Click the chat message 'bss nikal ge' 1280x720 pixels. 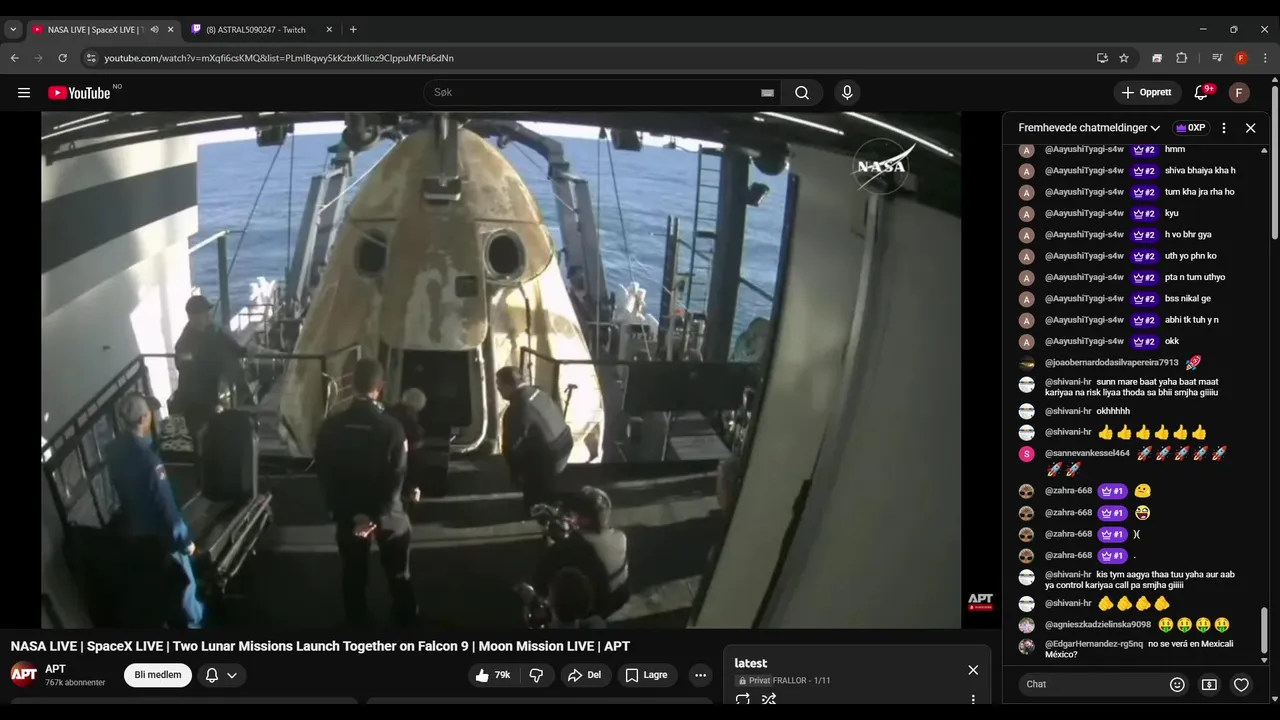(1188, 299)
